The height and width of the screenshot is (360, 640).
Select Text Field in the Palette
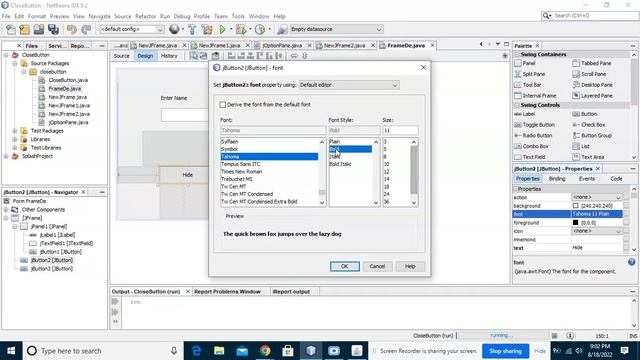pos(530,157)
